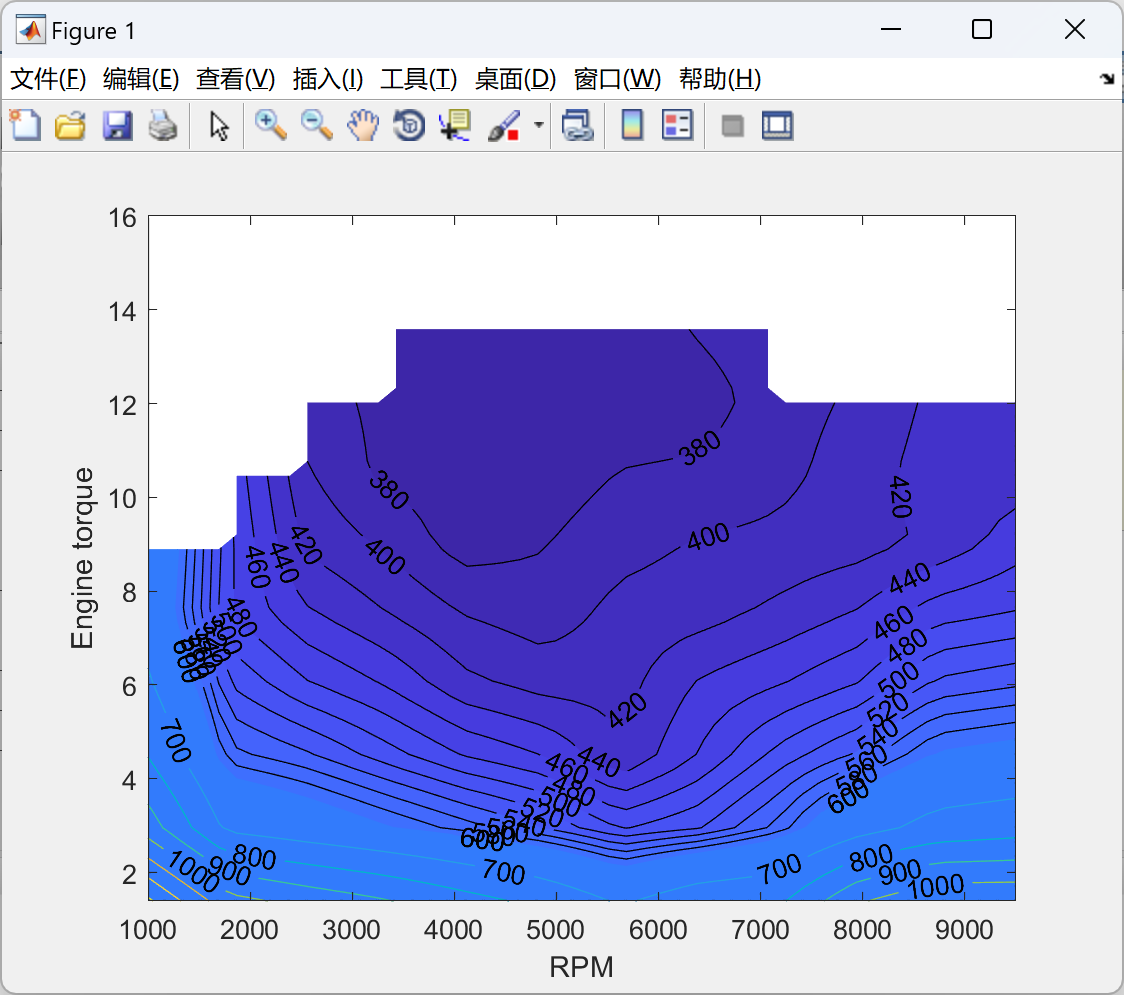
Task: Select the Brush data tool
Action: pos(504,125)
